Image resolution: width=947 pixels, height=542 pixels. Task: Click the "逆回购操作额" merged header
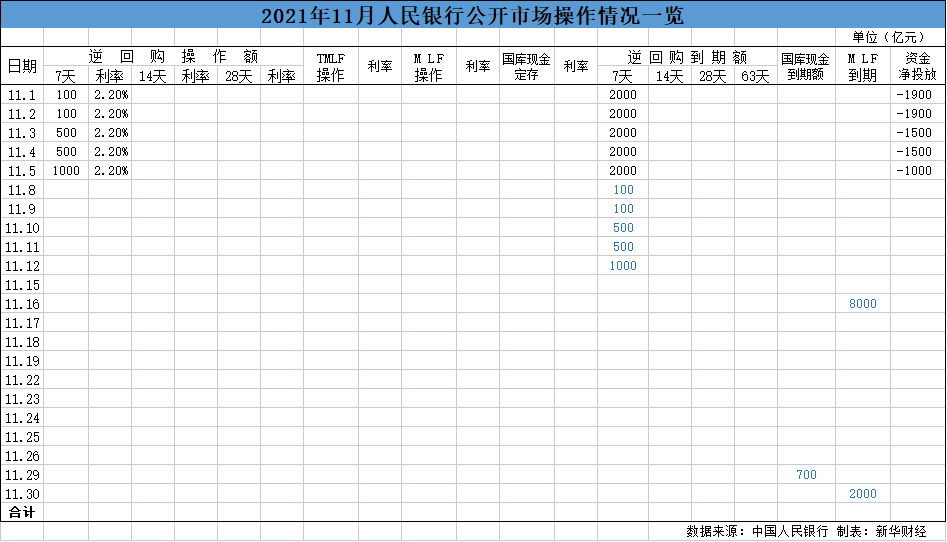(x=173, y=57)
